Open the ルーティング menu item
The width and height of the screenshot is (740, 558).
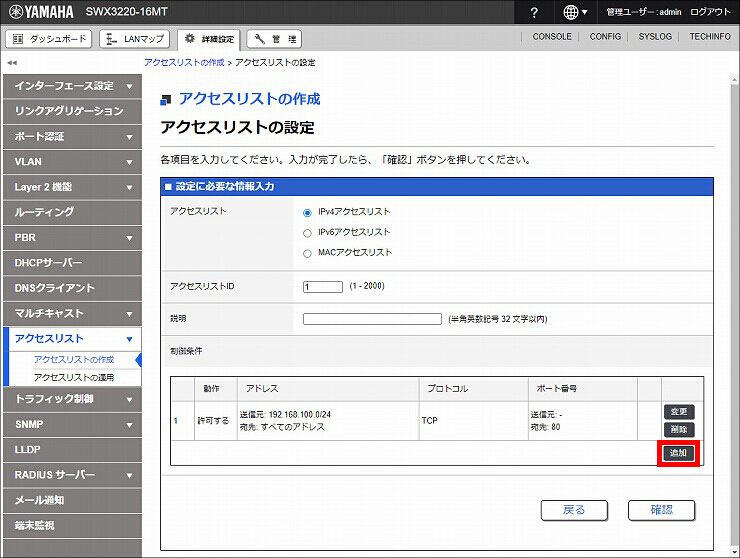tap(72, 212)
